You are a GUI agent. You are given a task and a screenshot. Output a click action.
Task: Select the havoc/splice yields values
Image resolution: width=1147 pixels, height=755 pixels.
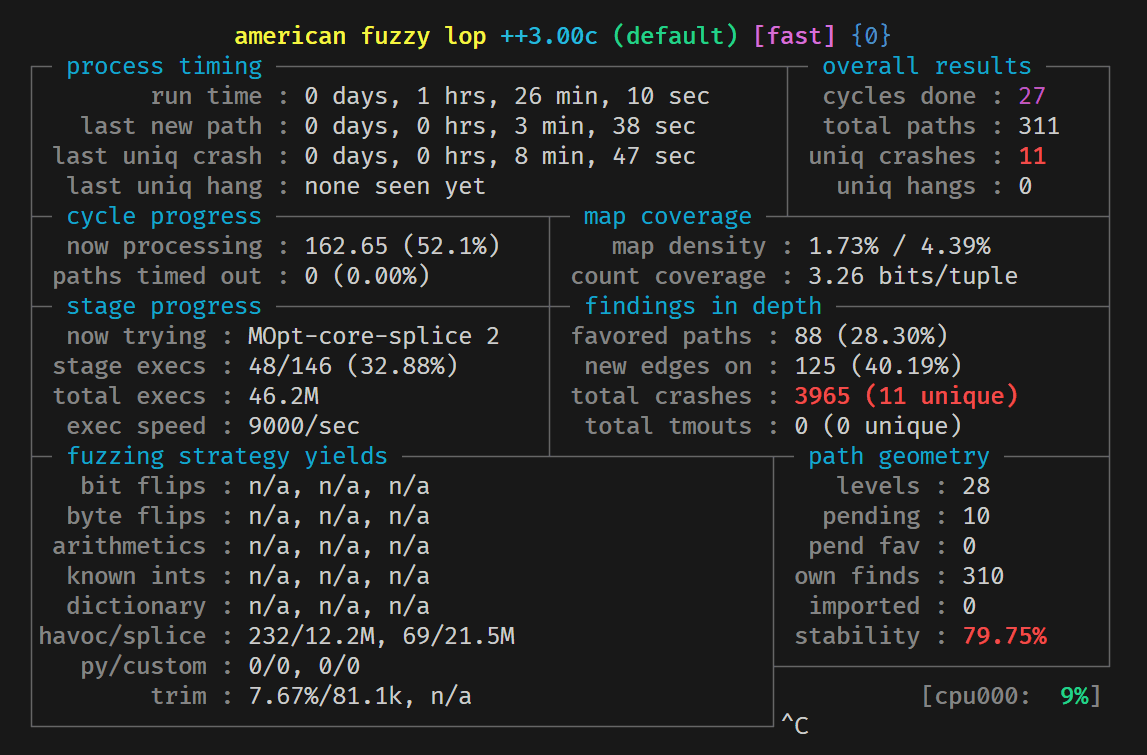tap(381, 636)
